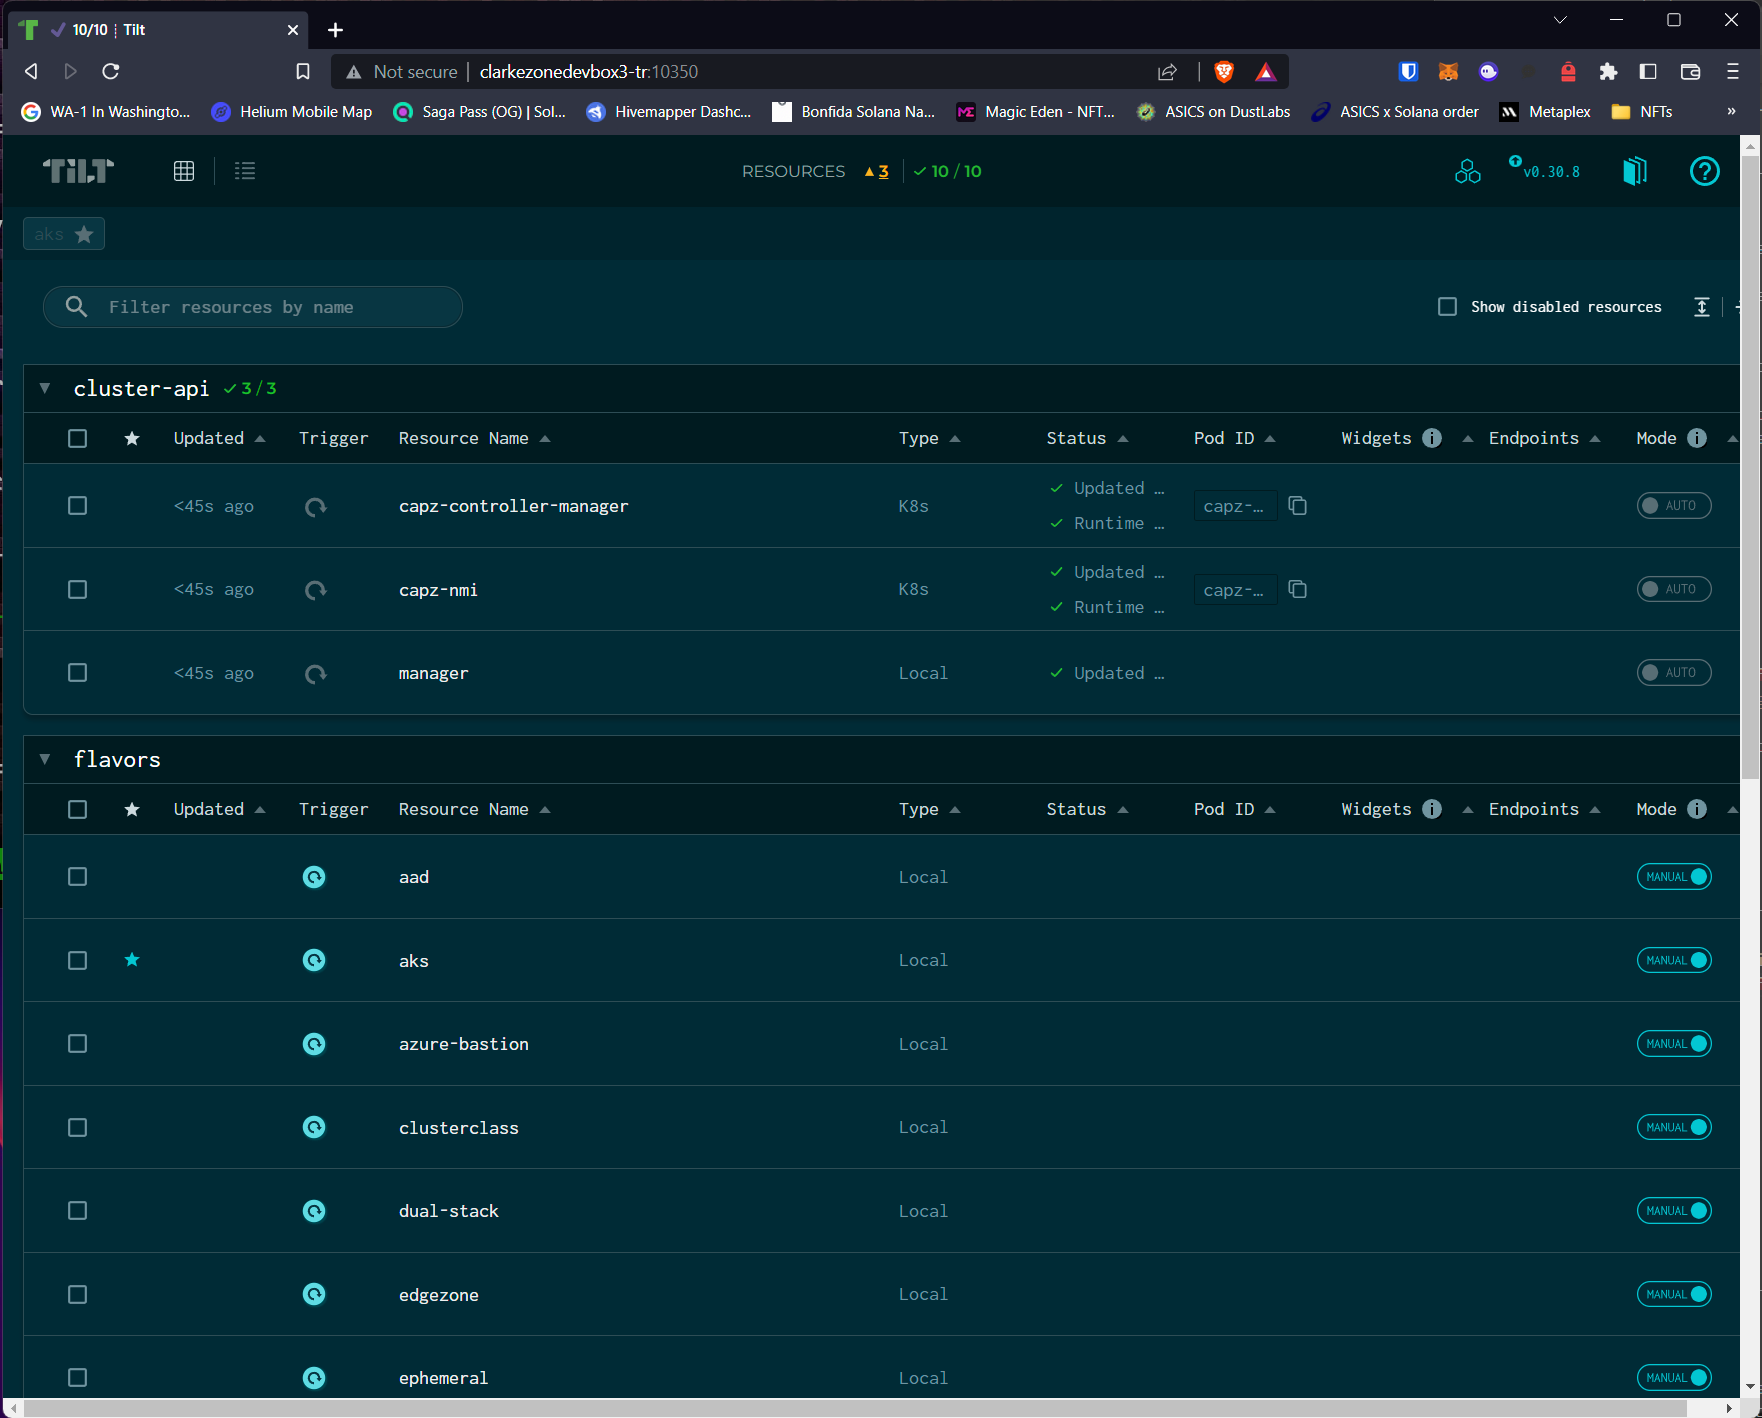Copy the capz-nmi Pod ID
The width and height of the screenshot is (1762, 1418).
[1298, 590]
